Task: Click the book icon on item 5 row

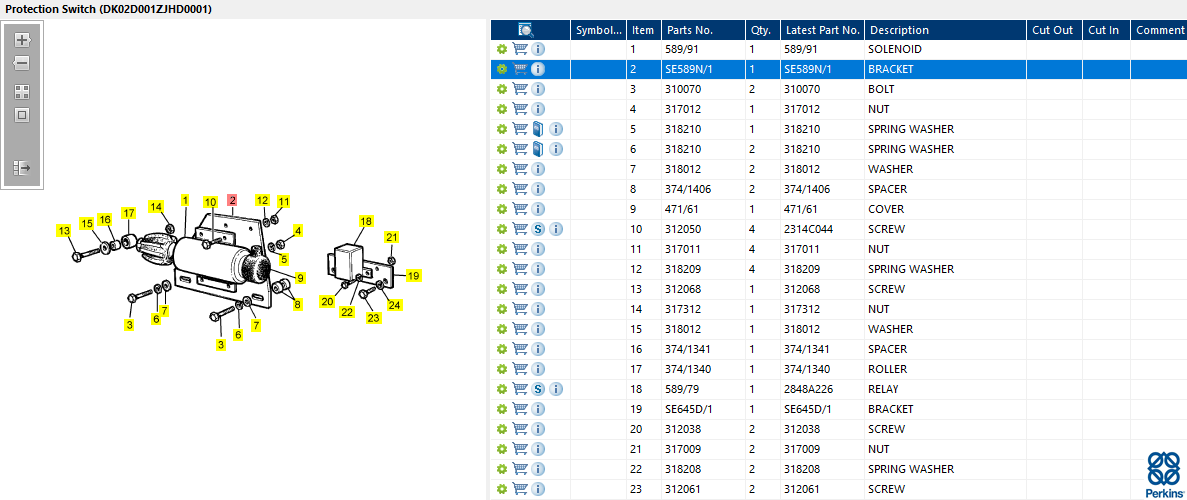Action: tap(538, 129)
